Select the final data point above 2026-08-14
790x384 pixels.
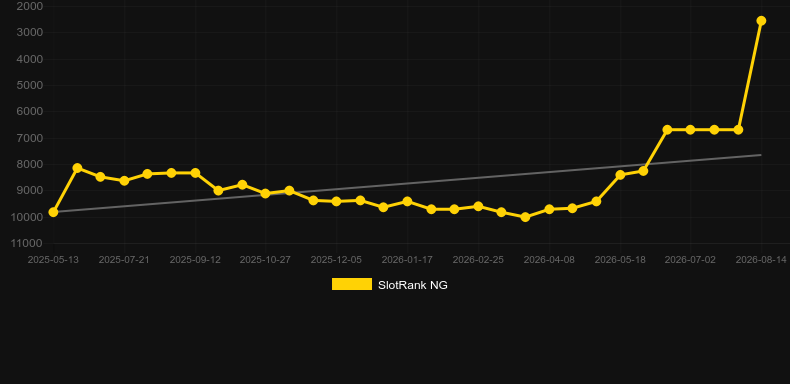pyautogui.click(x=761, y=21)
